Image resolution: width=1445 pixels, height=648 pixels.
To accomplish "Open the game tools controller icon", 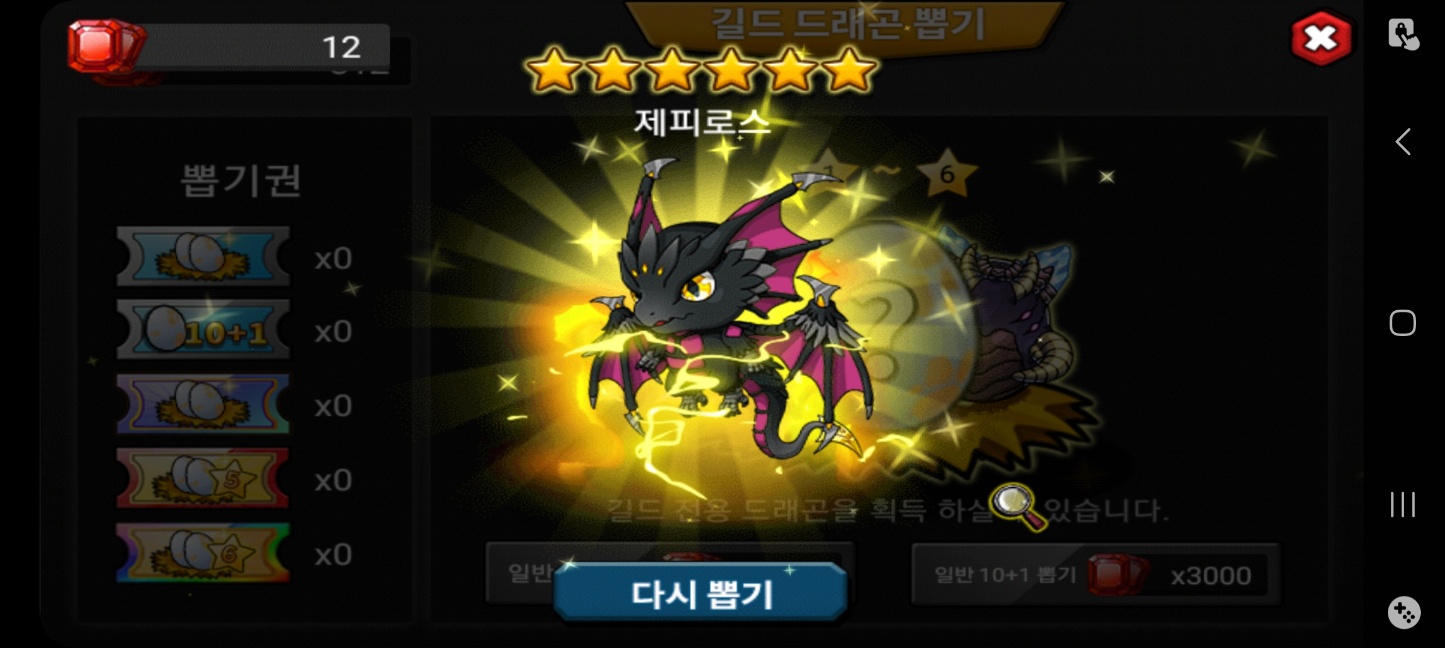I will coord(1403,613).
